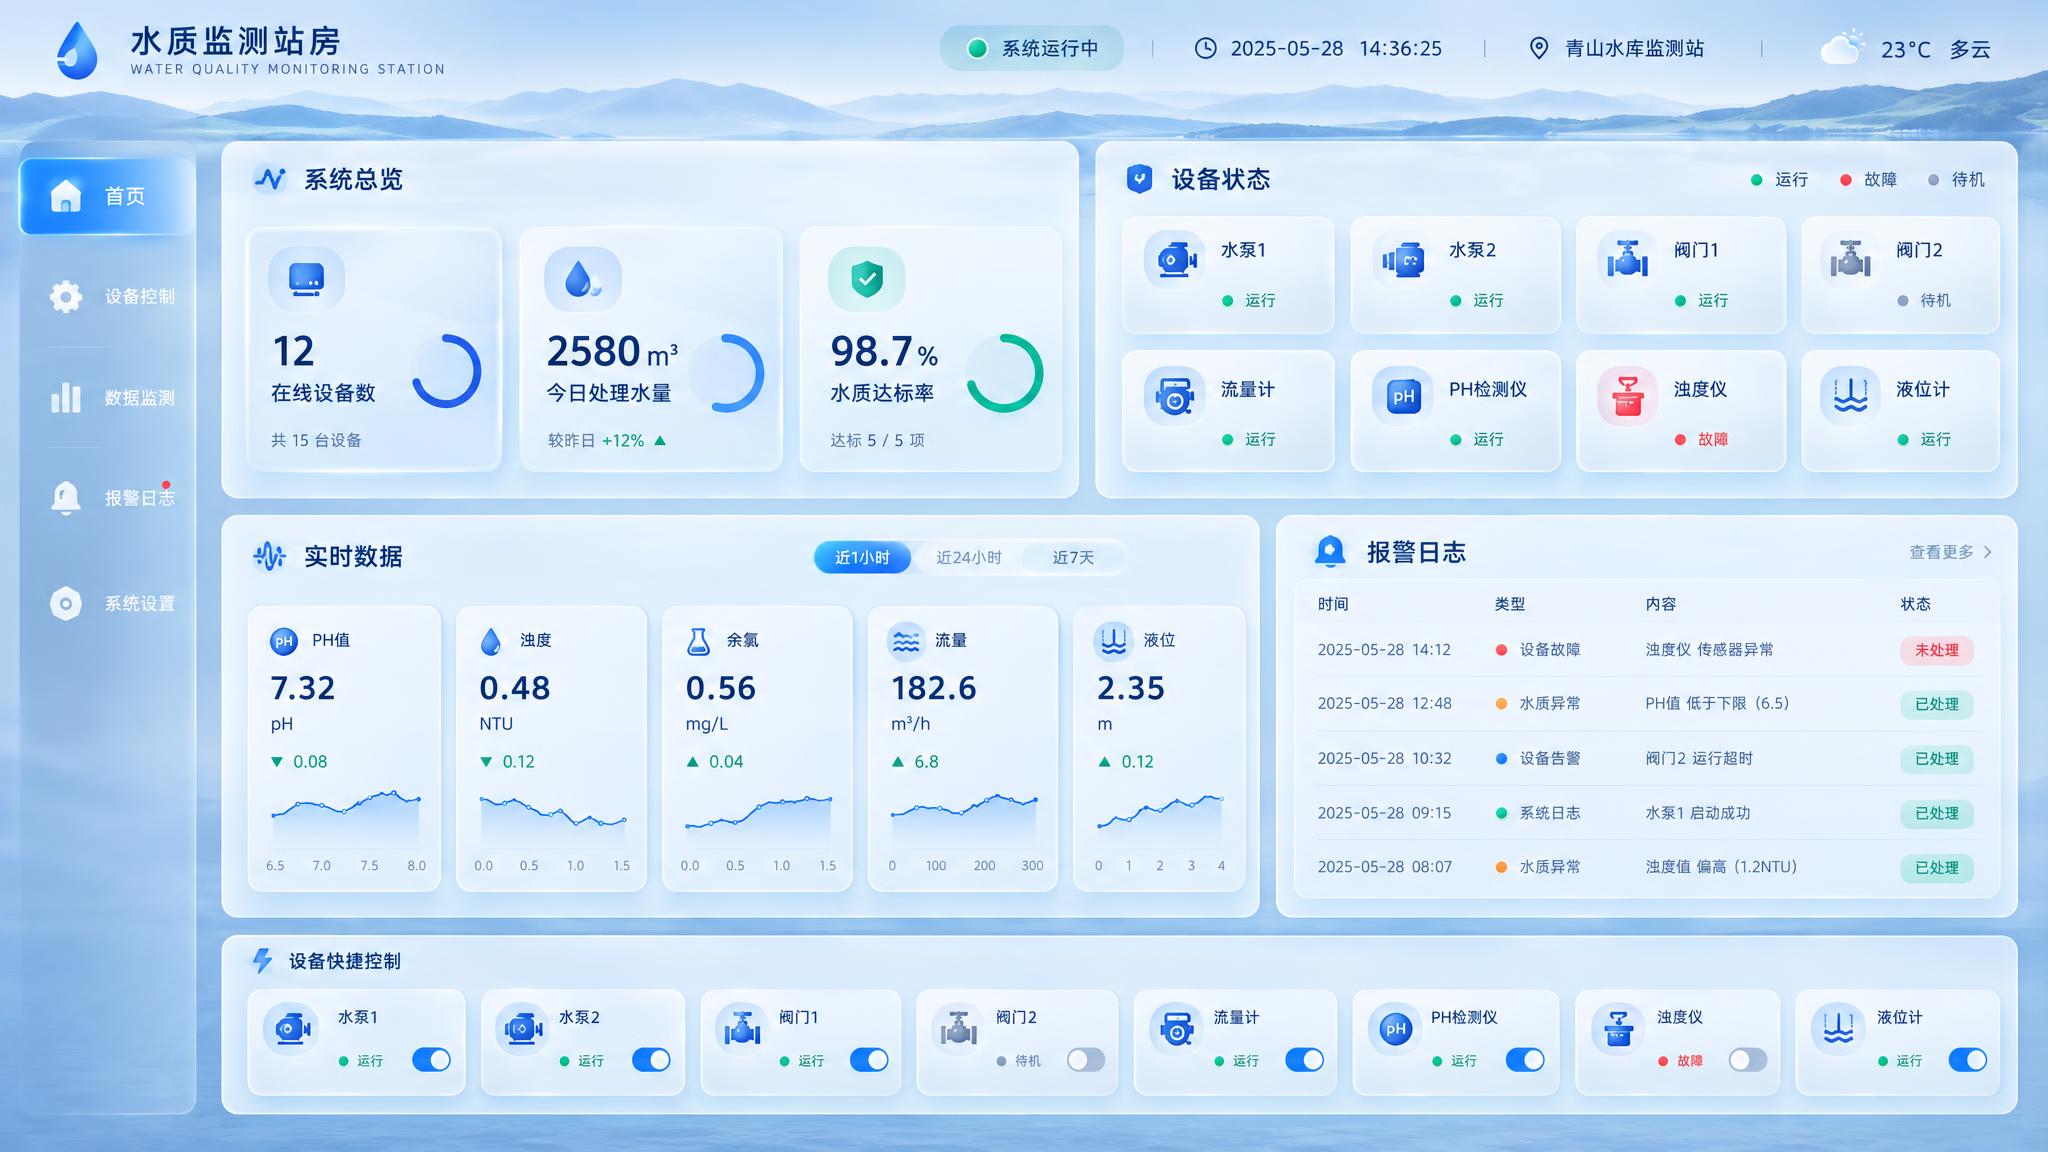Click the clock icon beside the date
The image size is (2048, 1152).
(x=1206, y=48)
